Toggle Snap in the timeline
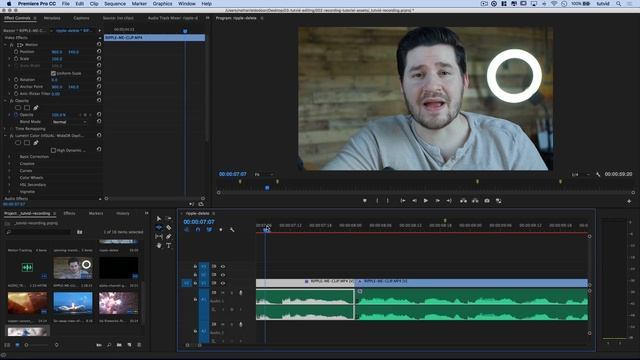The height and width of the screenshot is (360, 640). click(x=198, y=230)
